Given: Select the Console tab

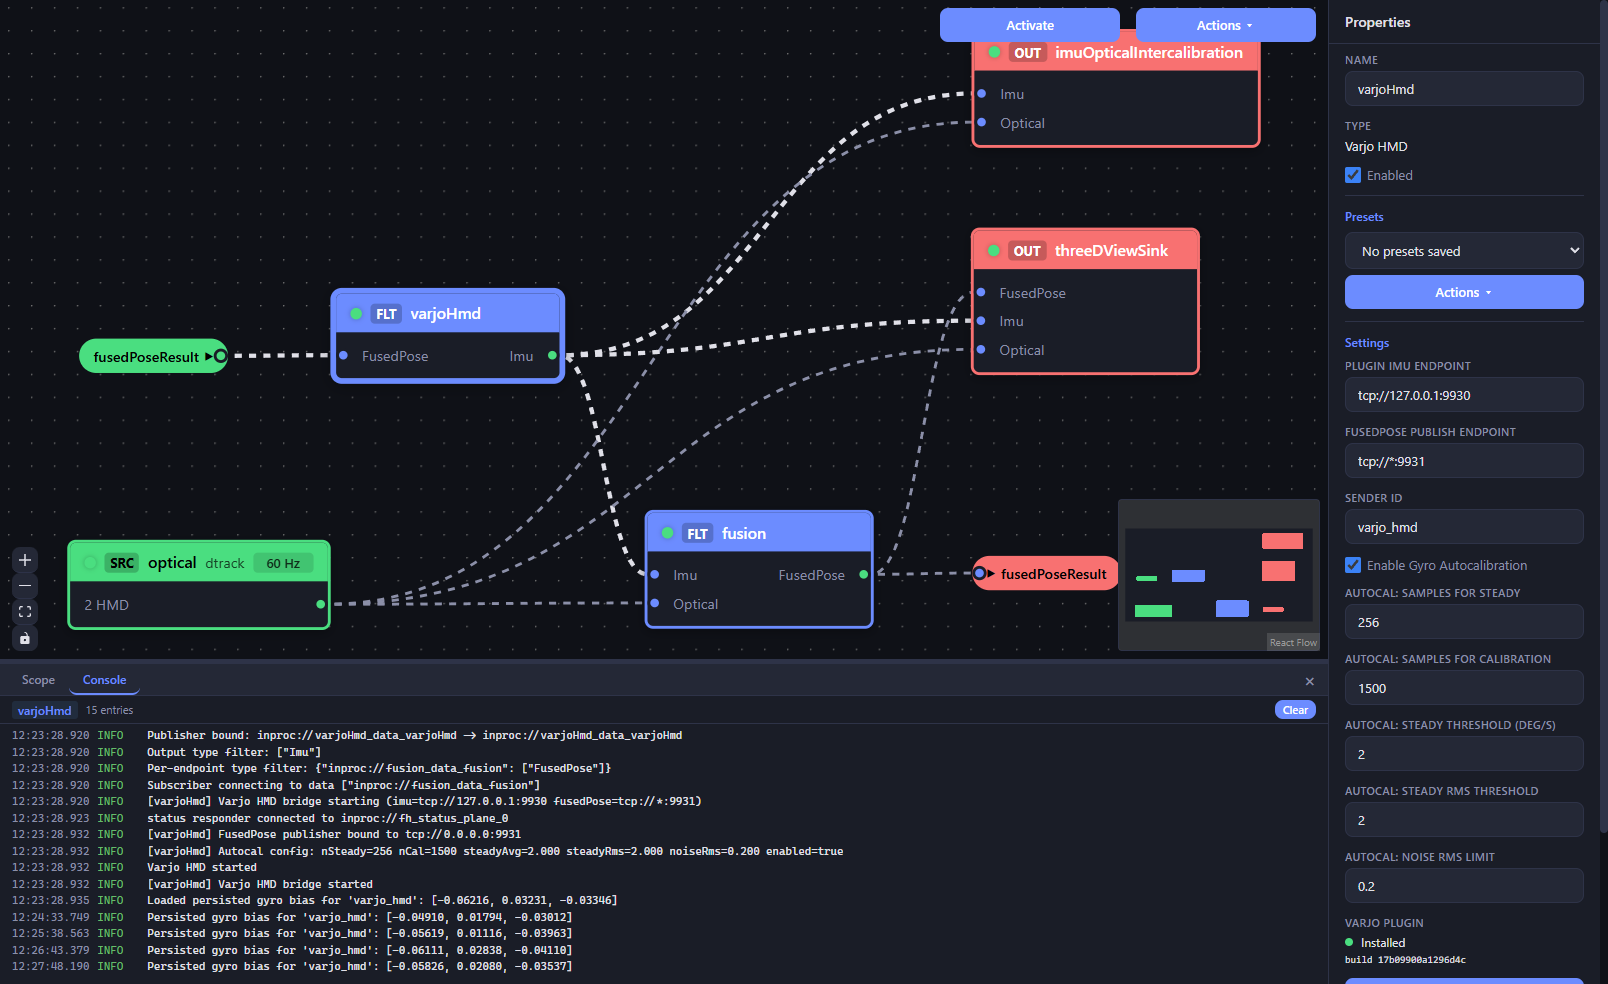Looking at the screenshot, I should [104, 680].
